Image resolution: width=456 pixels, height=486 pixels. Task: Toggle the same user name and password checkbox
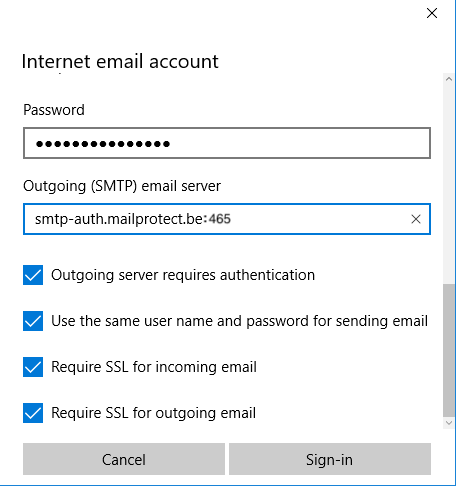pos(33,321)
